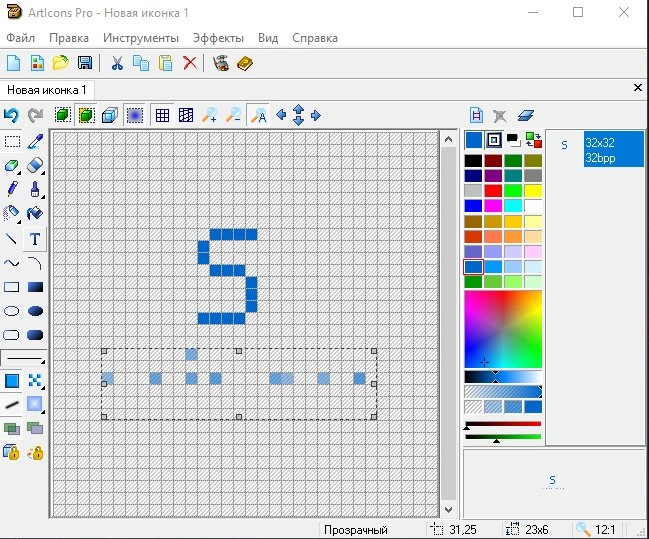Open the help book icon
649x539 pixels.
point(245,63)
